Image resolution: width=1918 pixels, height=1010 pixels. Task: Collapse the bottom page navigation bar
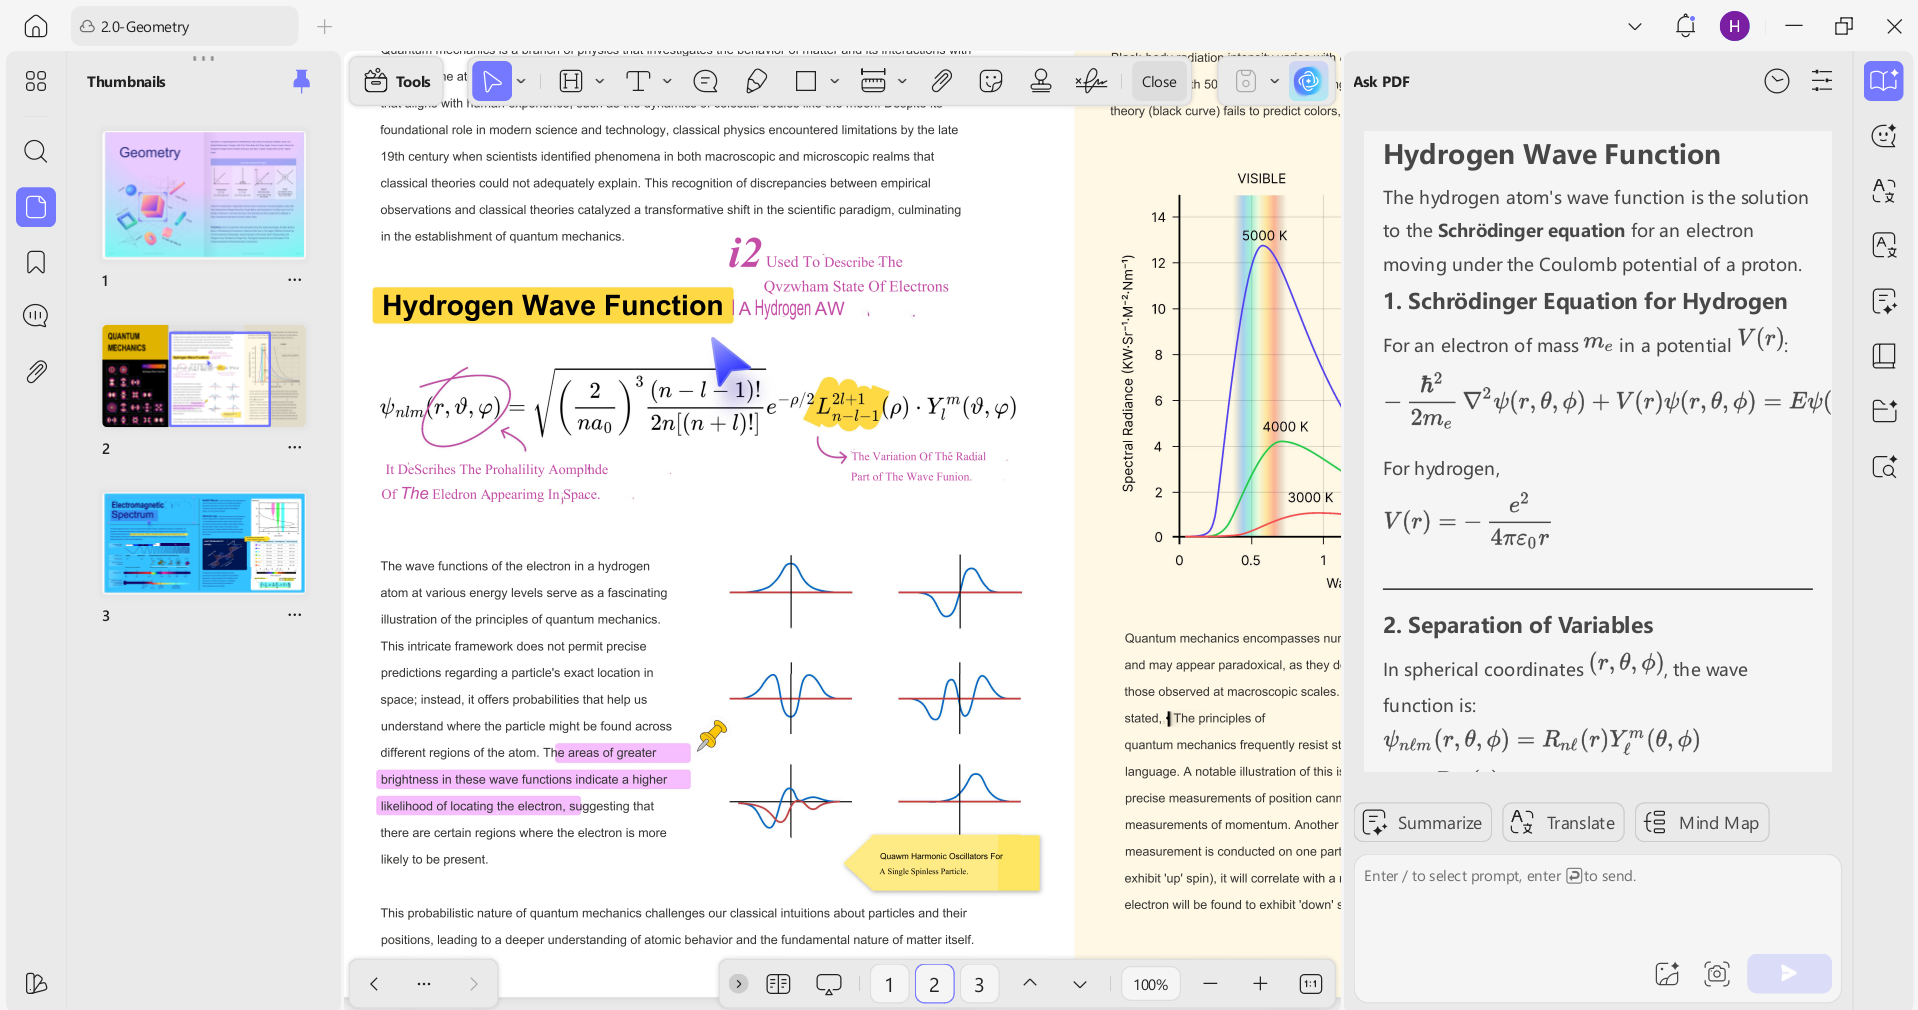[x=739, y=984]
